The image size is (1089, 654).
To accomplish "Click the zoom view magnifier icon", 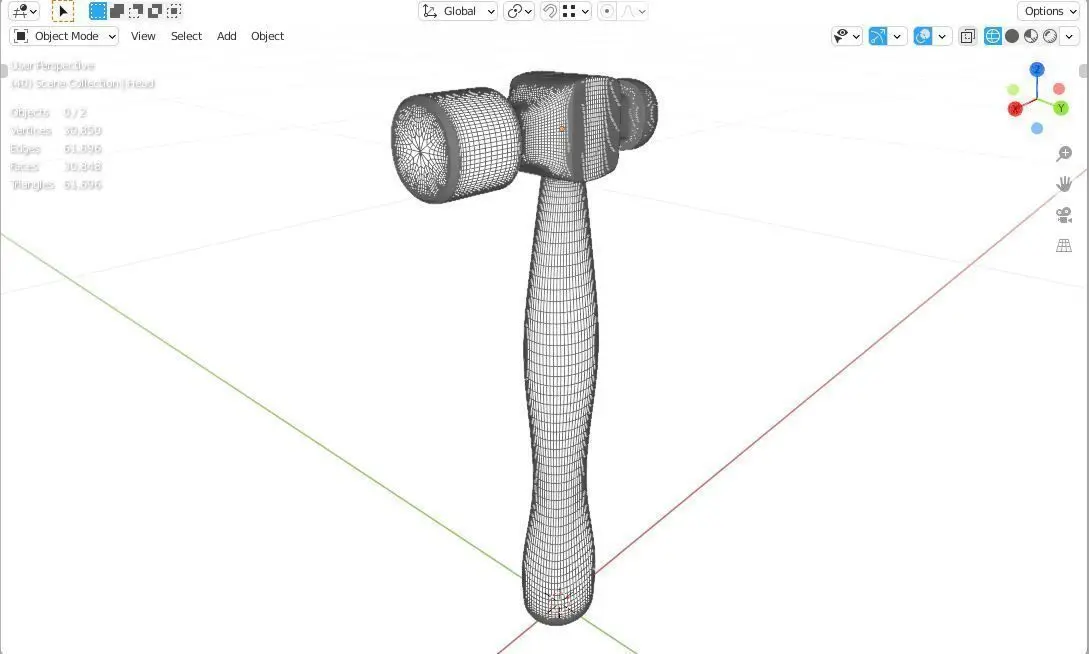I will coord(1064,153).
